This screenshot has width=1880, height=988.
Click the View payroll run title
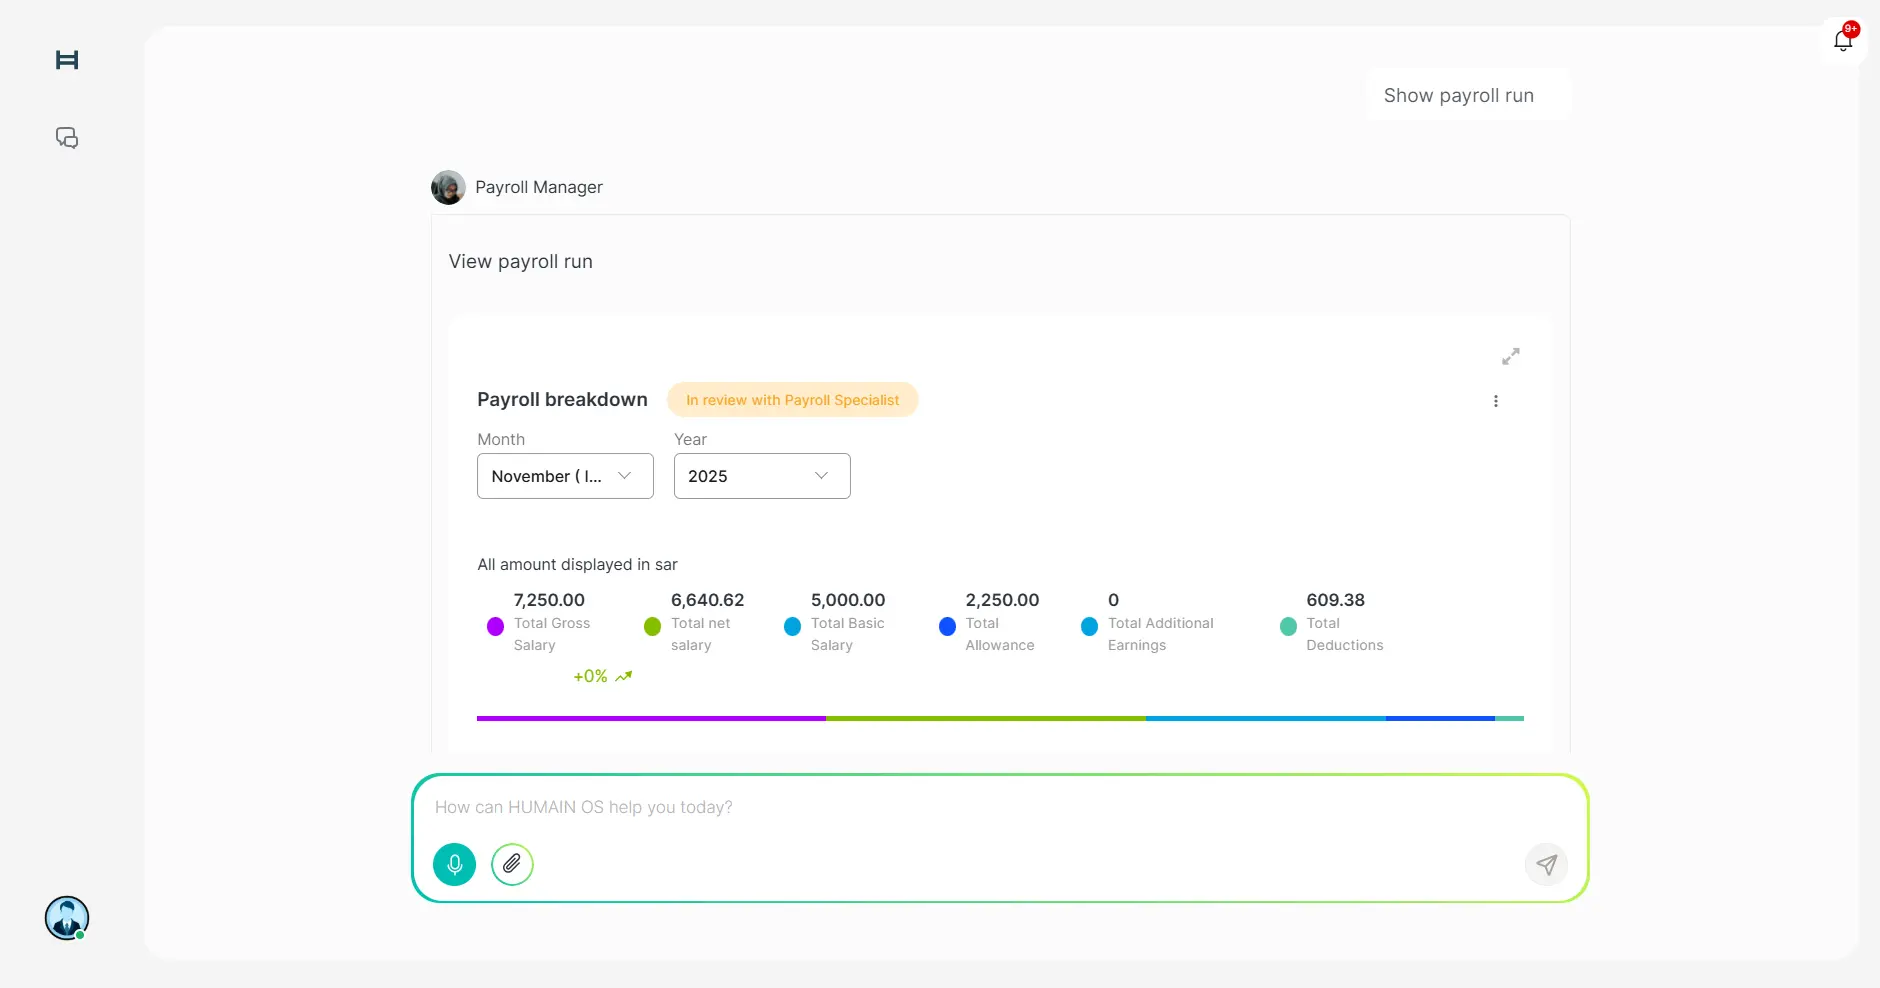click(x=520, y=261)
